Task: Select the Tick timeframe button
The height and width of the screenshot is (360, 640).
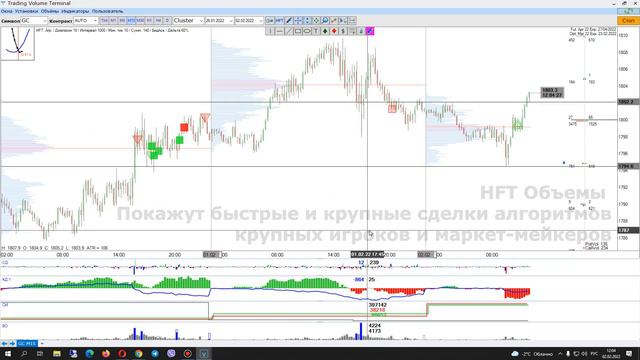Action: [x=104, y=20]
